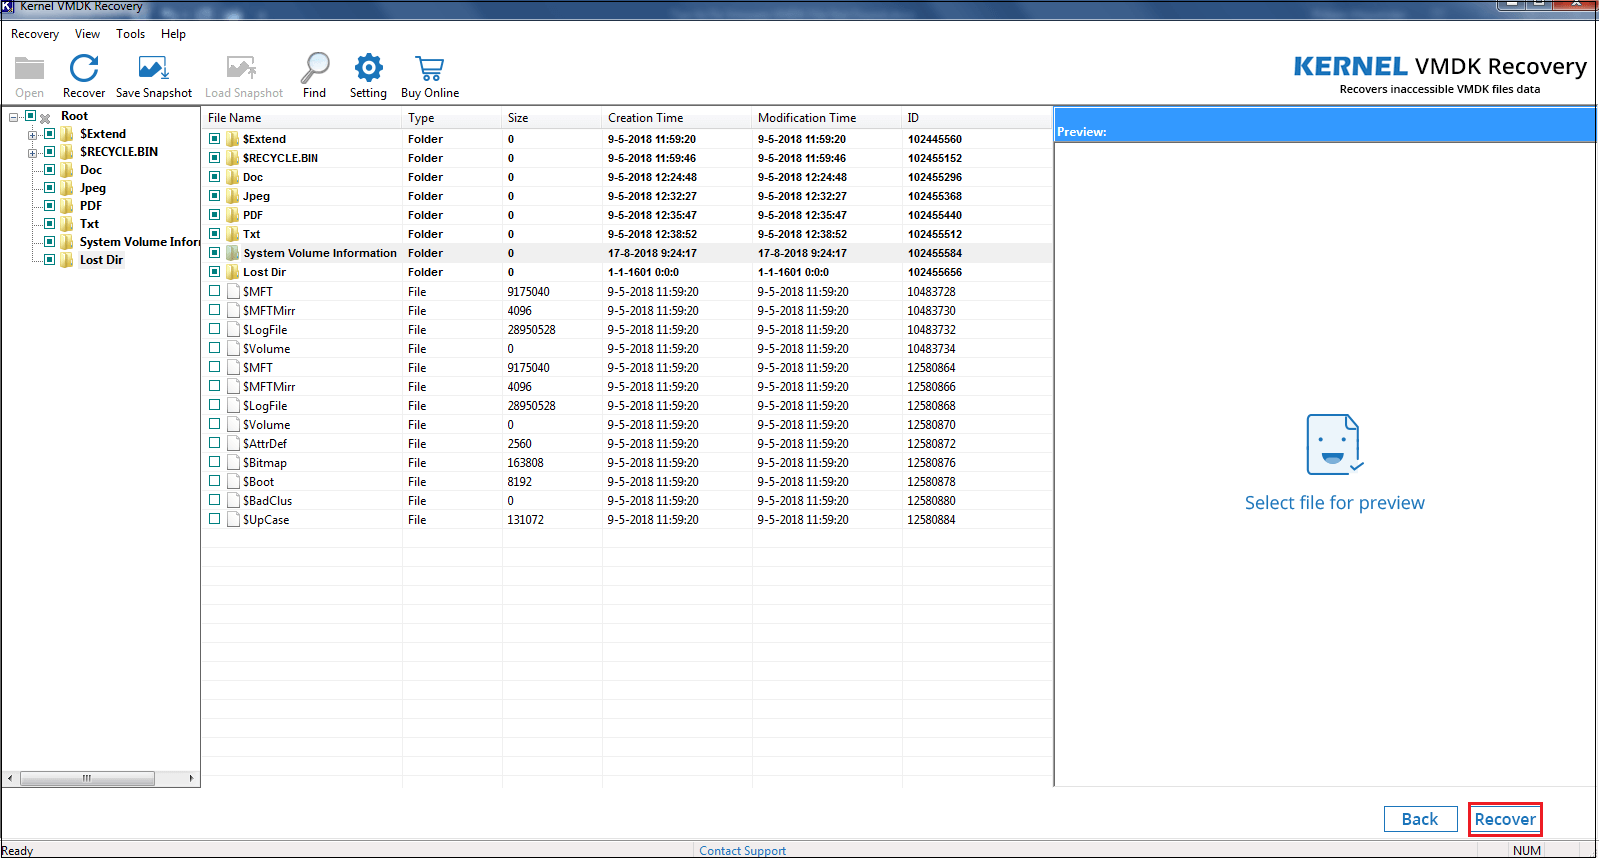
Task: Click the PDF folder icon in file list
Action: 232,215
